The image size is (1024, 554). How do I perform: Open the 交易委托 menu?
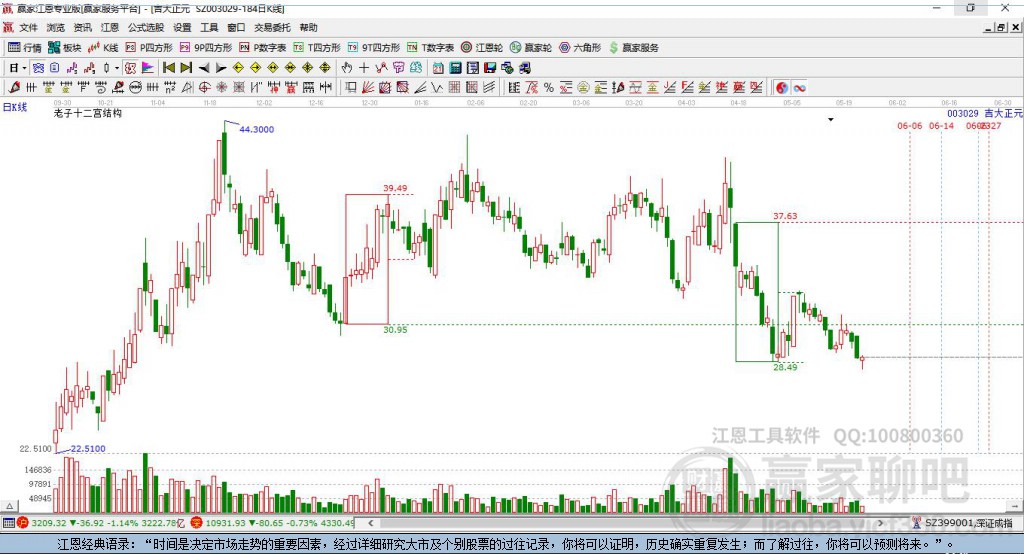(272, 27)
